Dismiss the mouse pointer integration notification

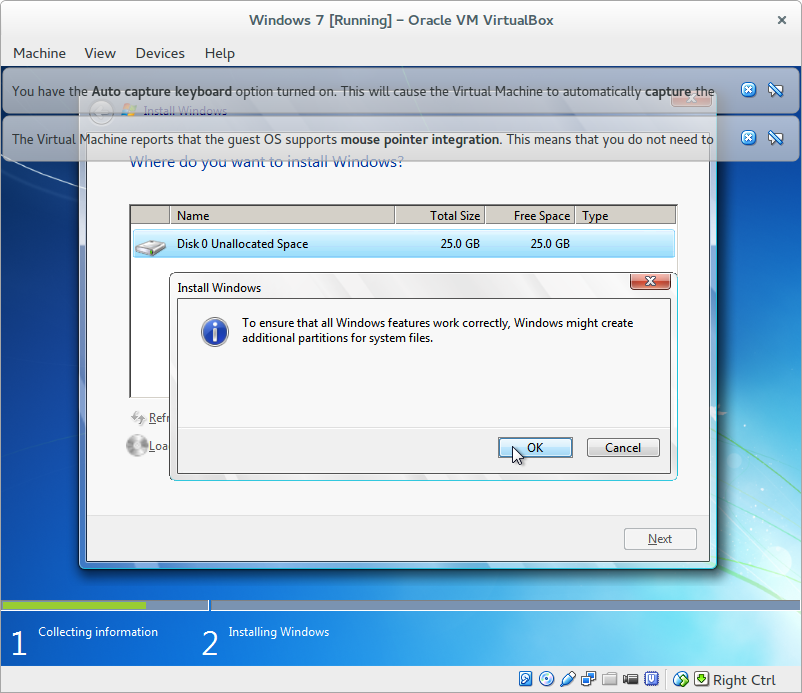coord(748,138)
